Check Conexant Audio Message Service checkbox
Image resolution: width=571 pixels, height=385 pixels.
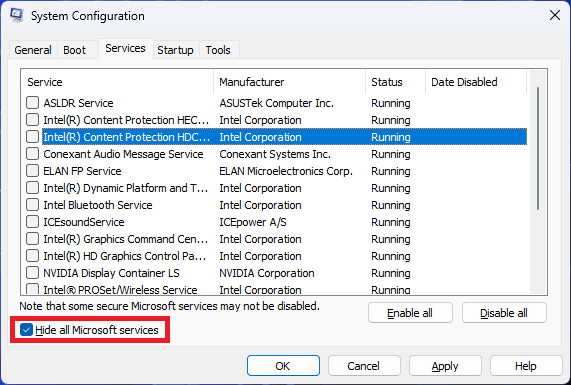[x=32, y=154]
